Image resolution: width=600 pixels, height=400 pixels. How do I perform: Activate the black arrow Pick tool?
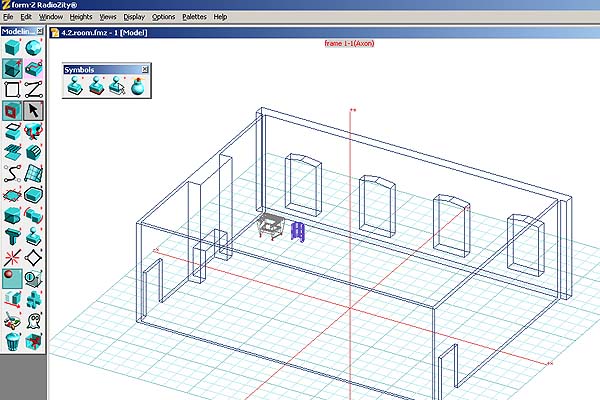coord(36,112)
